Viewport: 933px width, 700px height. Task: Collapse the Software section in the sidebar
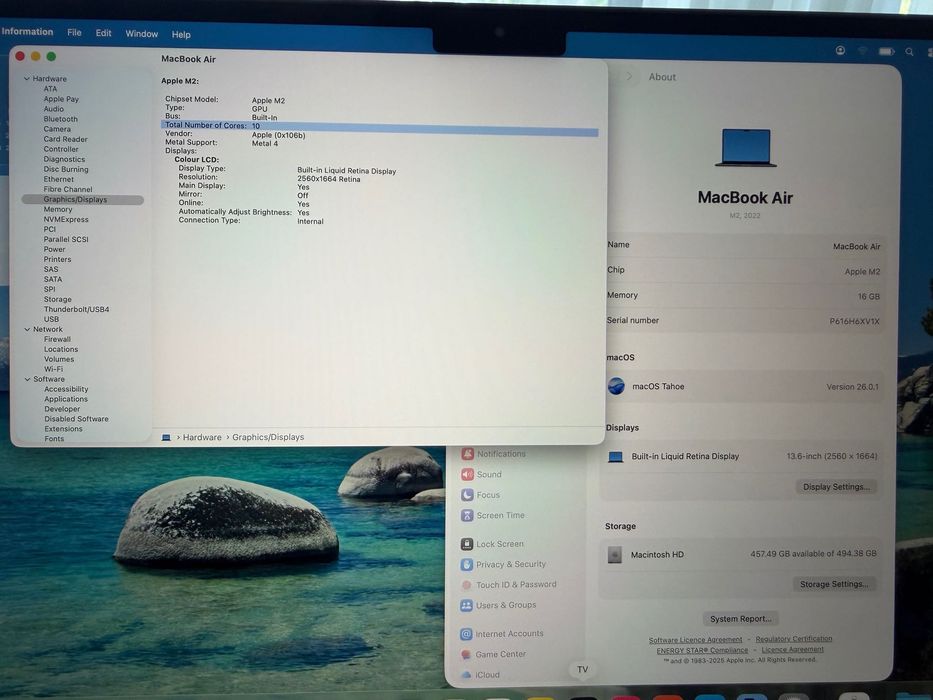coord(27,379)
